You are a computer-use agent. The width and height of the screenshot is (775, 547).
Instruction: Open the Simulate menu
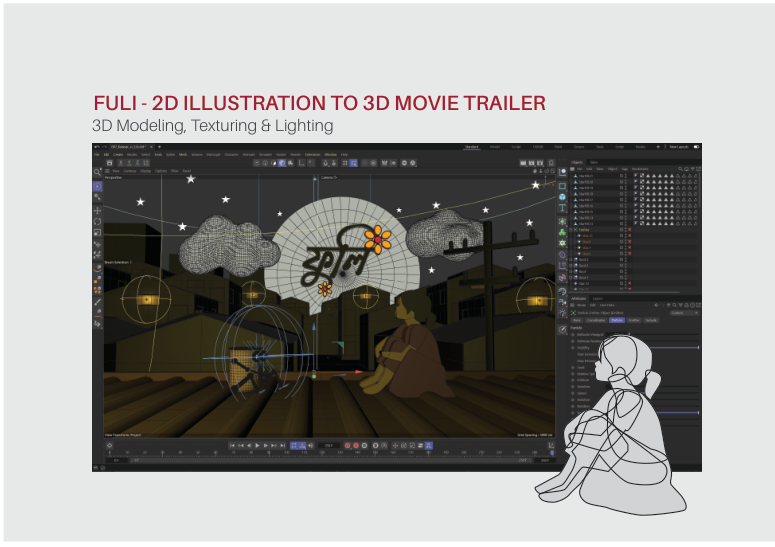(265, 155)
